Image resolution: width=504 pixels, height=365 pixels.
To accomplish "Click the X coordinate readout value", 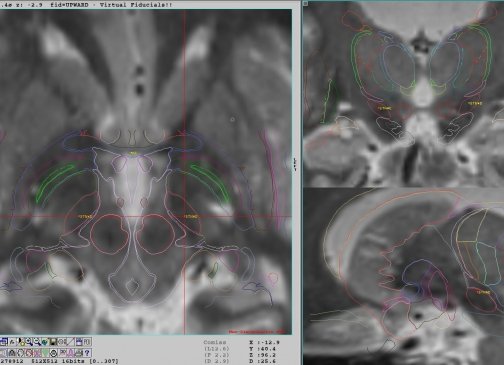I will point(271,343).
